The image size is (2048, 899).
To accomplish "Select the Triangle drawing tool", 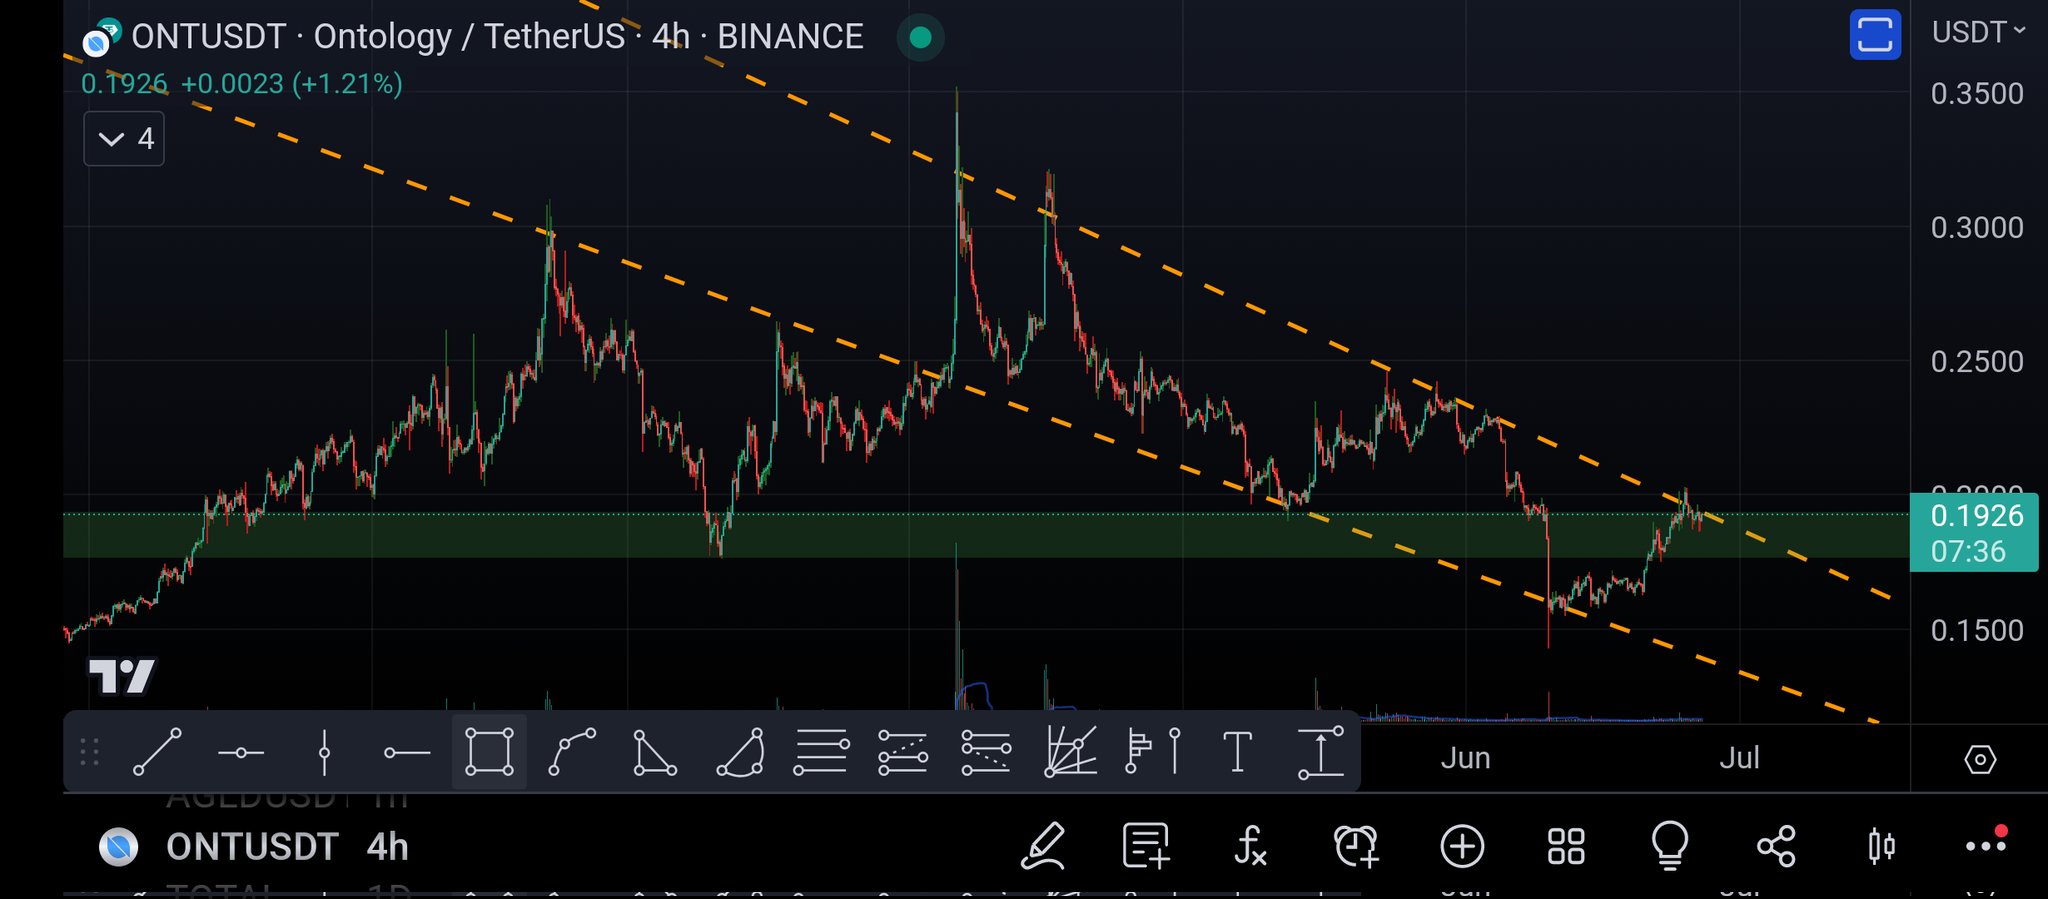I will coord(655,752).
